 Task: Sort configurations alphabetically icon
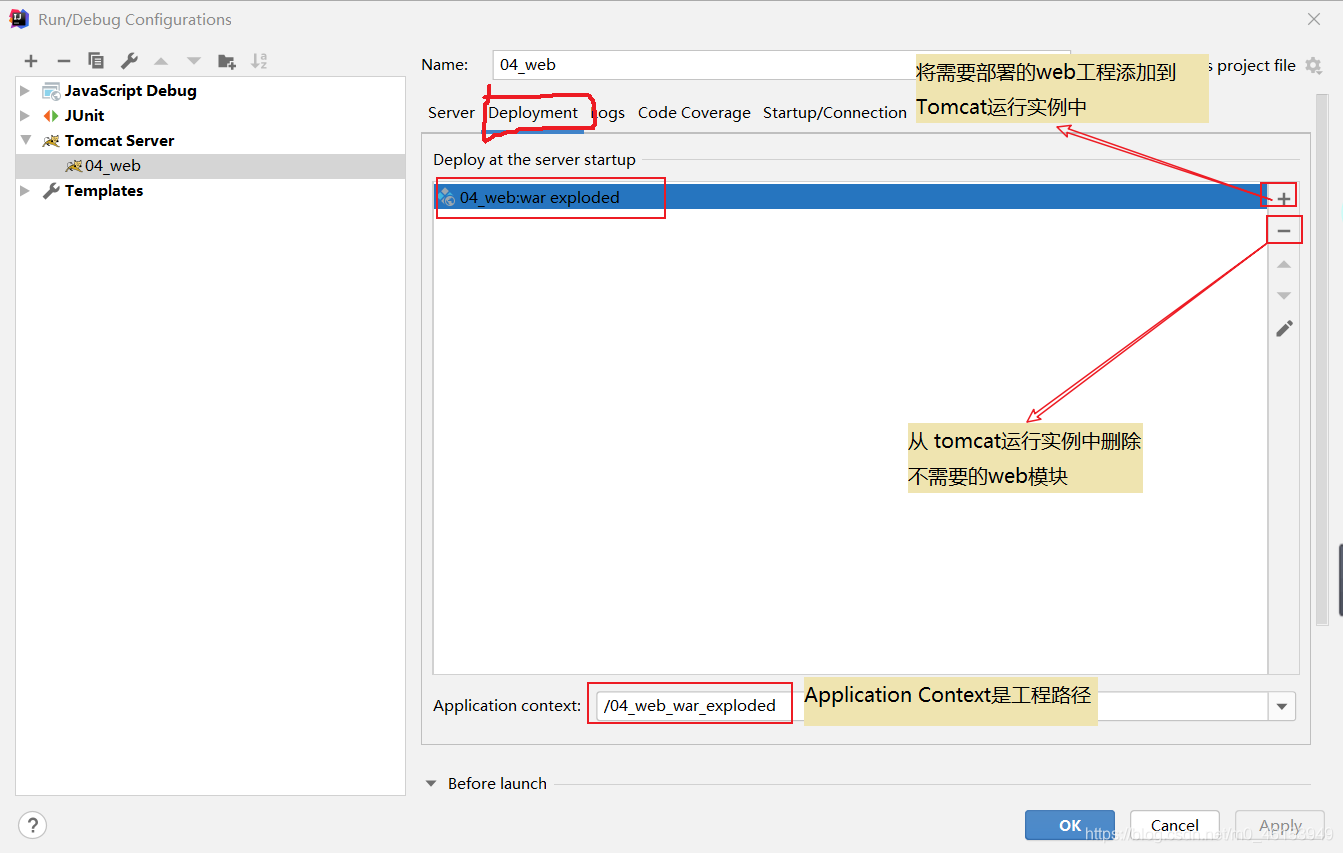pyautogui.click(x=259, y=61)
